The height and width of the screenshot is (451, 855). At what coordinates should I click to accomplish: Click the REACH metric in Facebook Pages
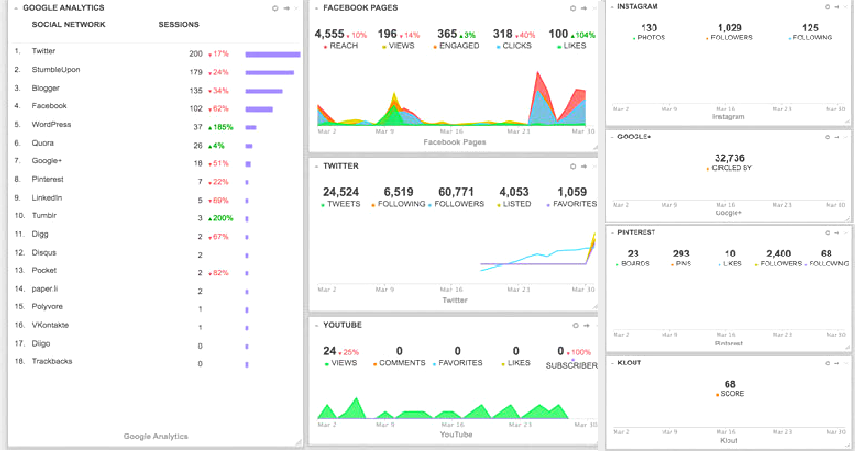point(341,39)
